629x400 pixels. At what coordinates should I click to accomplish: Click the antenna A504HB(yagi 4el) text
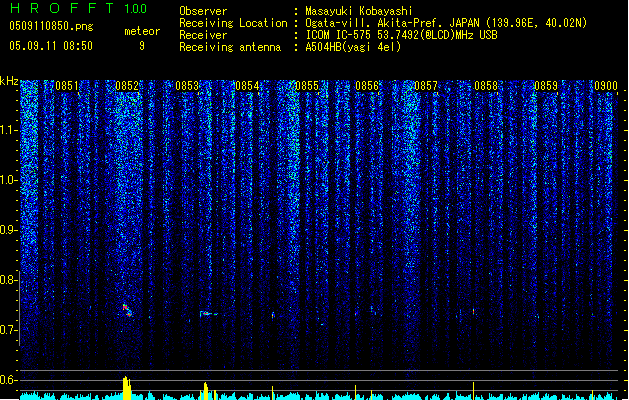point(353,47)
